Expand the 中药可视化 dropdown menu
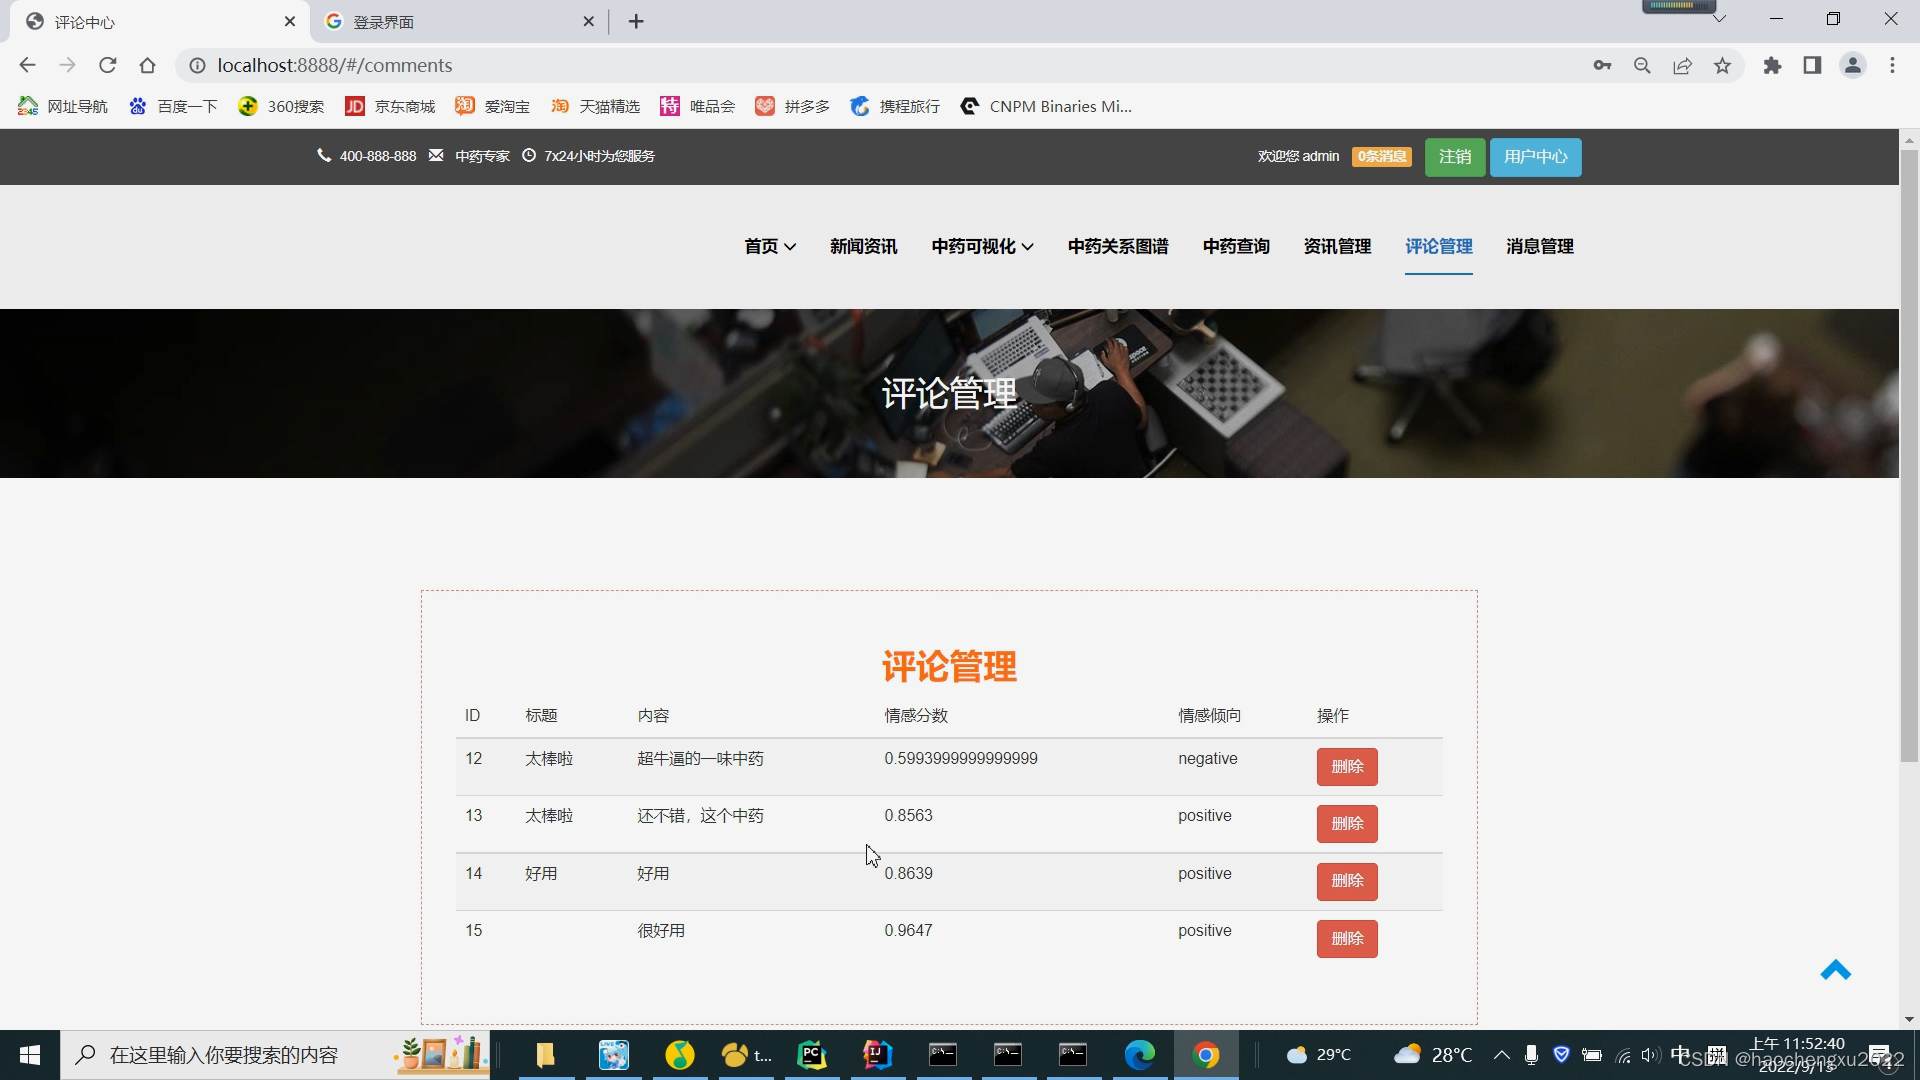 [981, 246]
